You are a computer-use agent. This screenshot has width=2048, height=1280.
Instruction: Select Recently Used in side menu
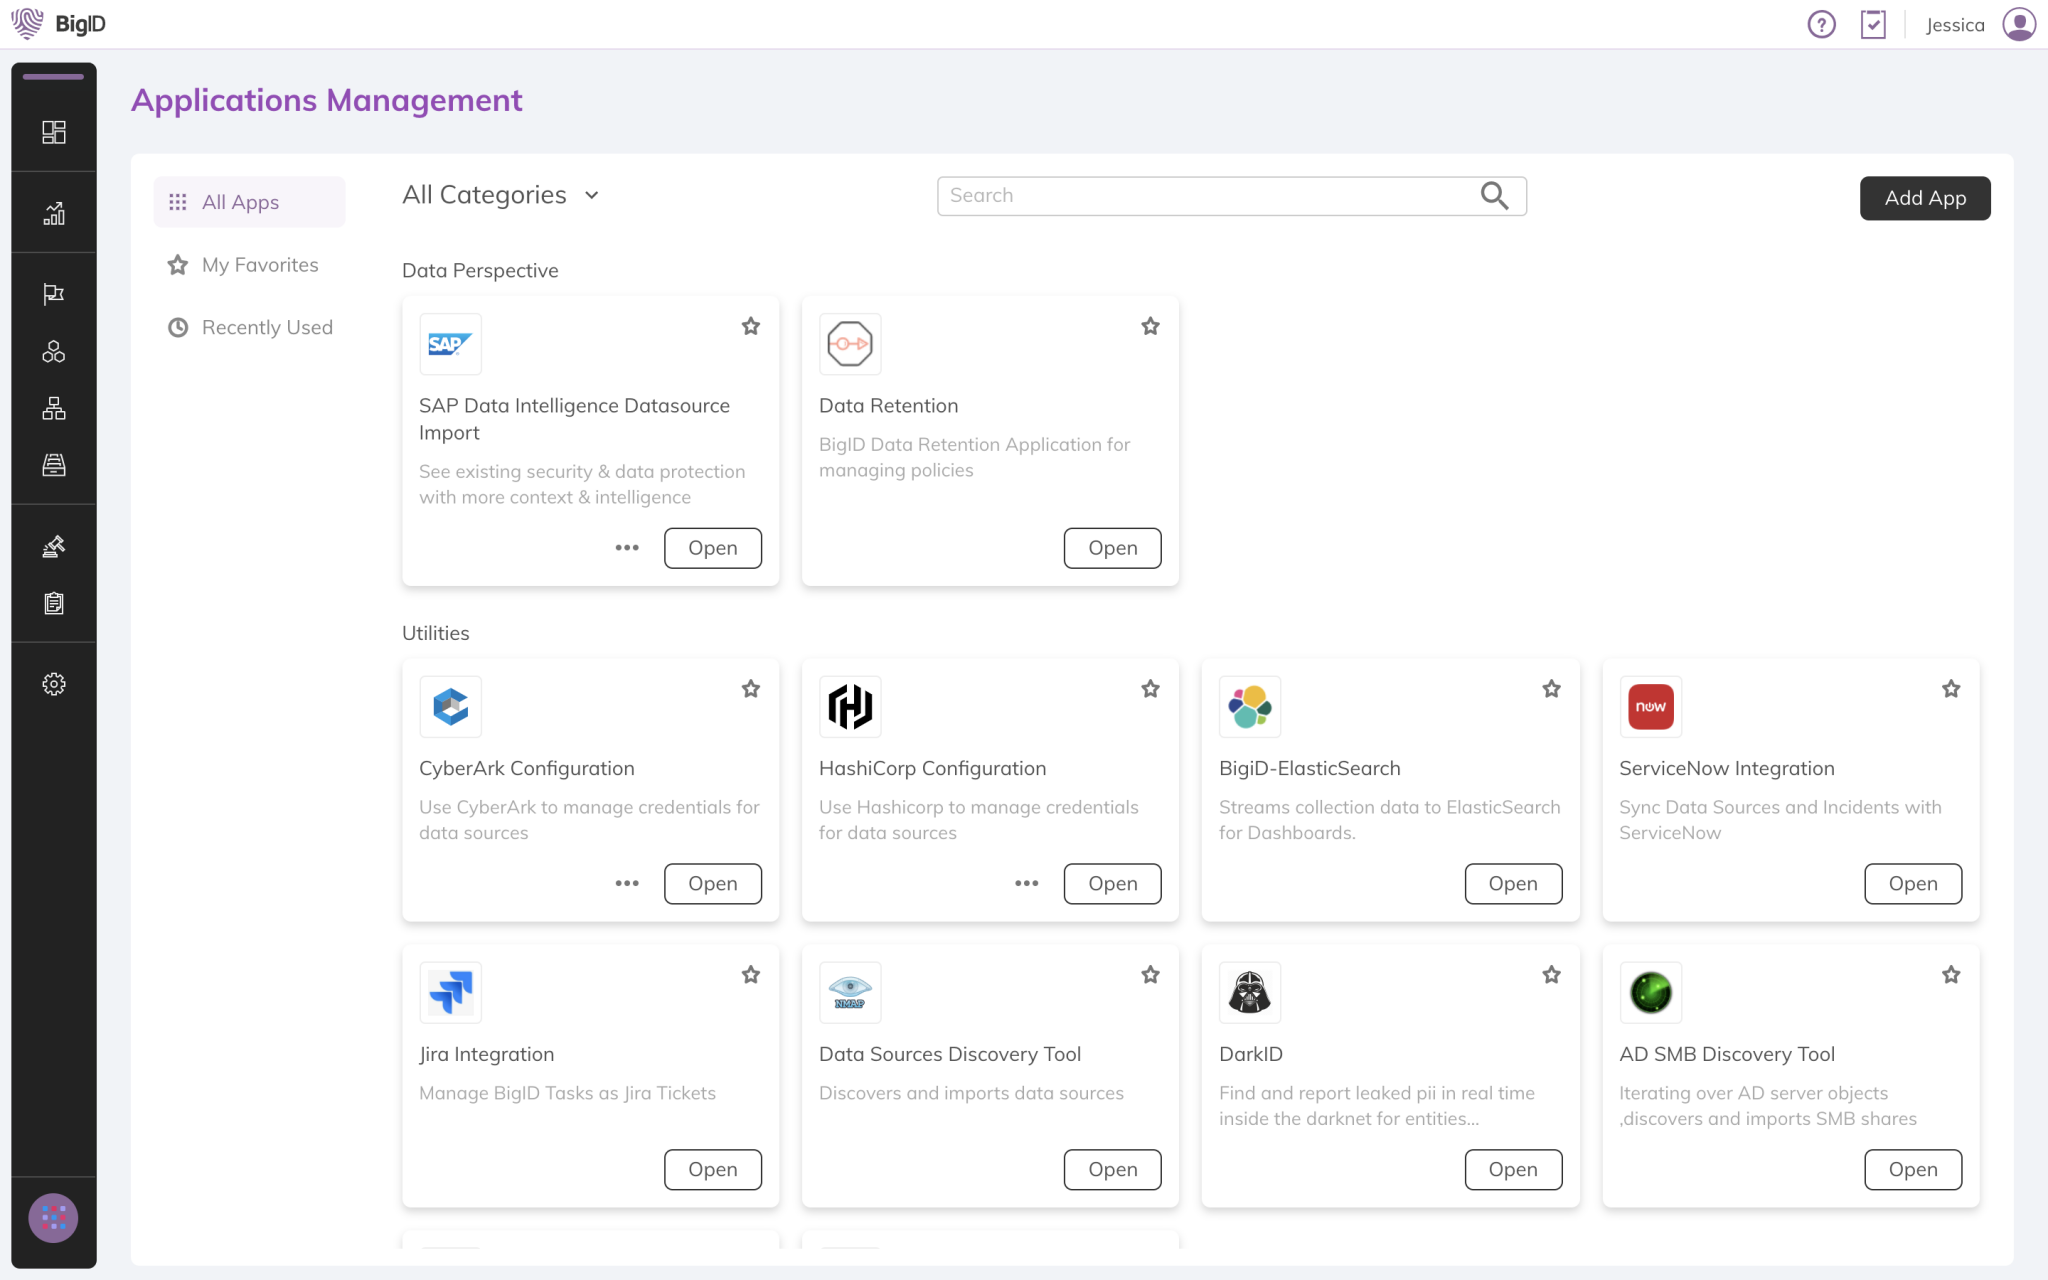point(266,328)
